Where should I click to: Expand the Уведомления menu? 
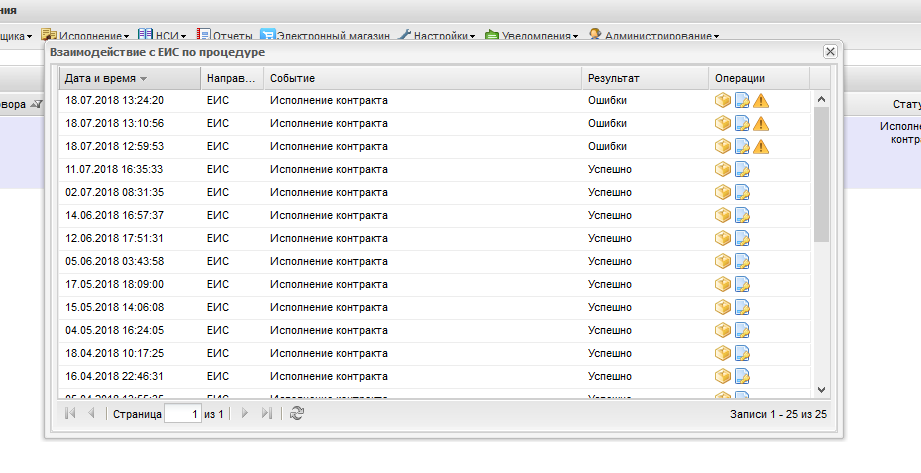(x=532, y=36)
